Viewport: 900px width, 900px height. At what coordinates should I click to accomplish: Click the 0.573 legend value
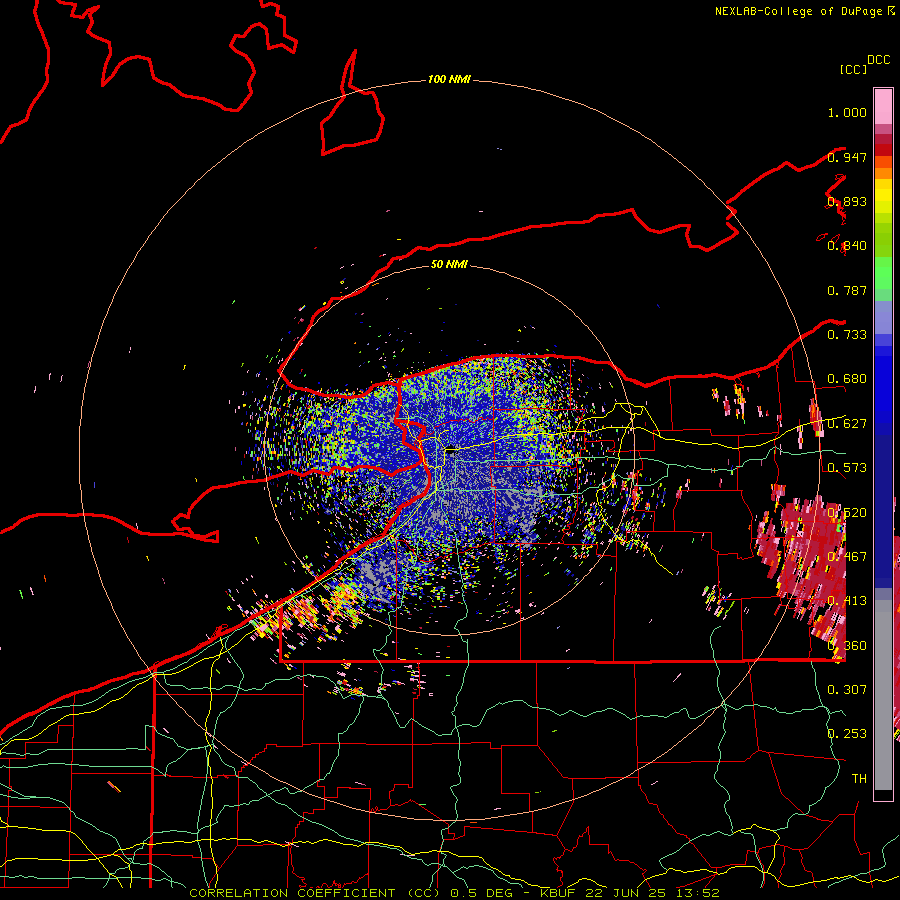click(x=847, y=468)
